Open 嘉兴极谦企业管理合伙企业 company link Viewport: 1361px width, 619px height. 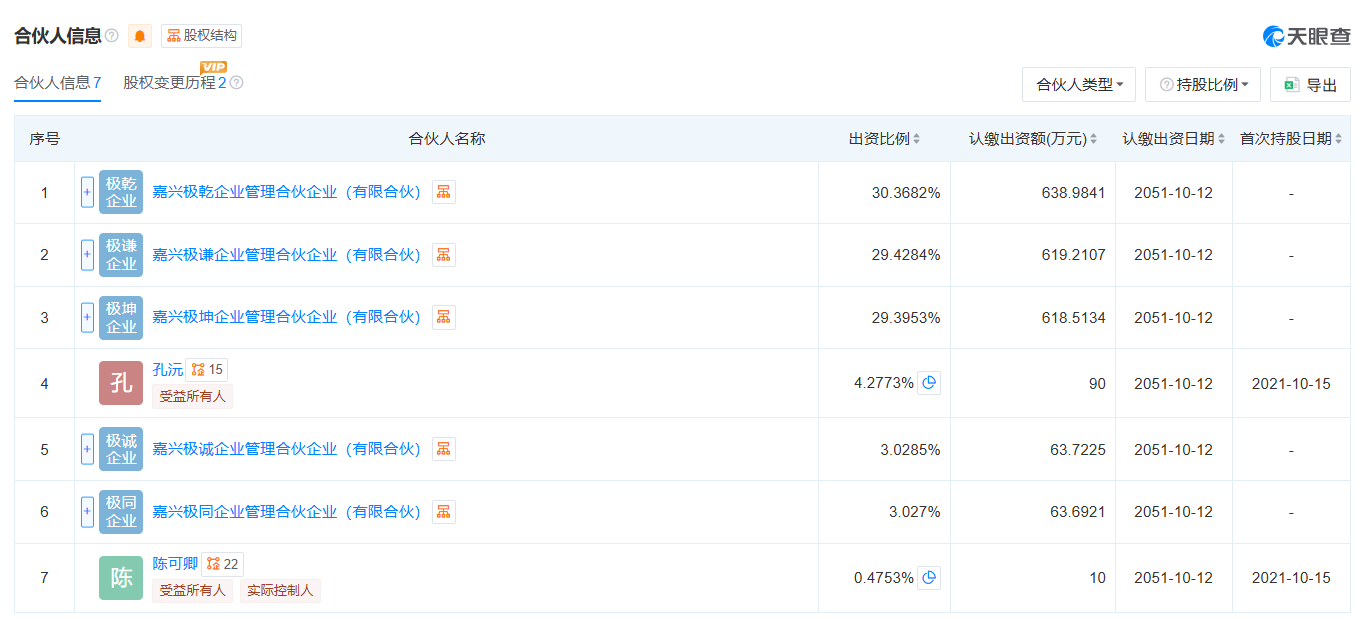click(287, 255)
